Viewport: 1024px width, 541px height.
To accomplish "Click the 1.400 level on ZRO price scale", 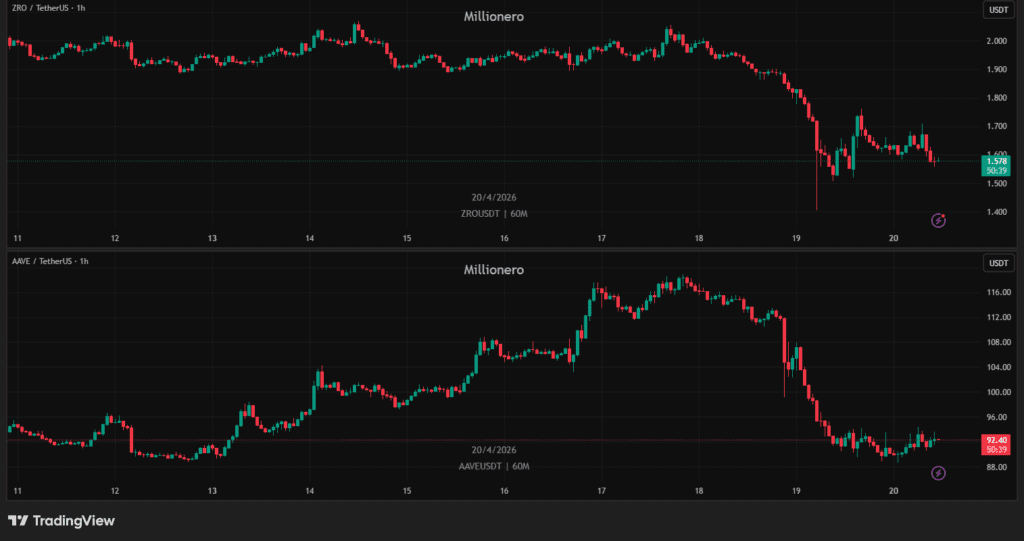I will click(x=997, y=212).
